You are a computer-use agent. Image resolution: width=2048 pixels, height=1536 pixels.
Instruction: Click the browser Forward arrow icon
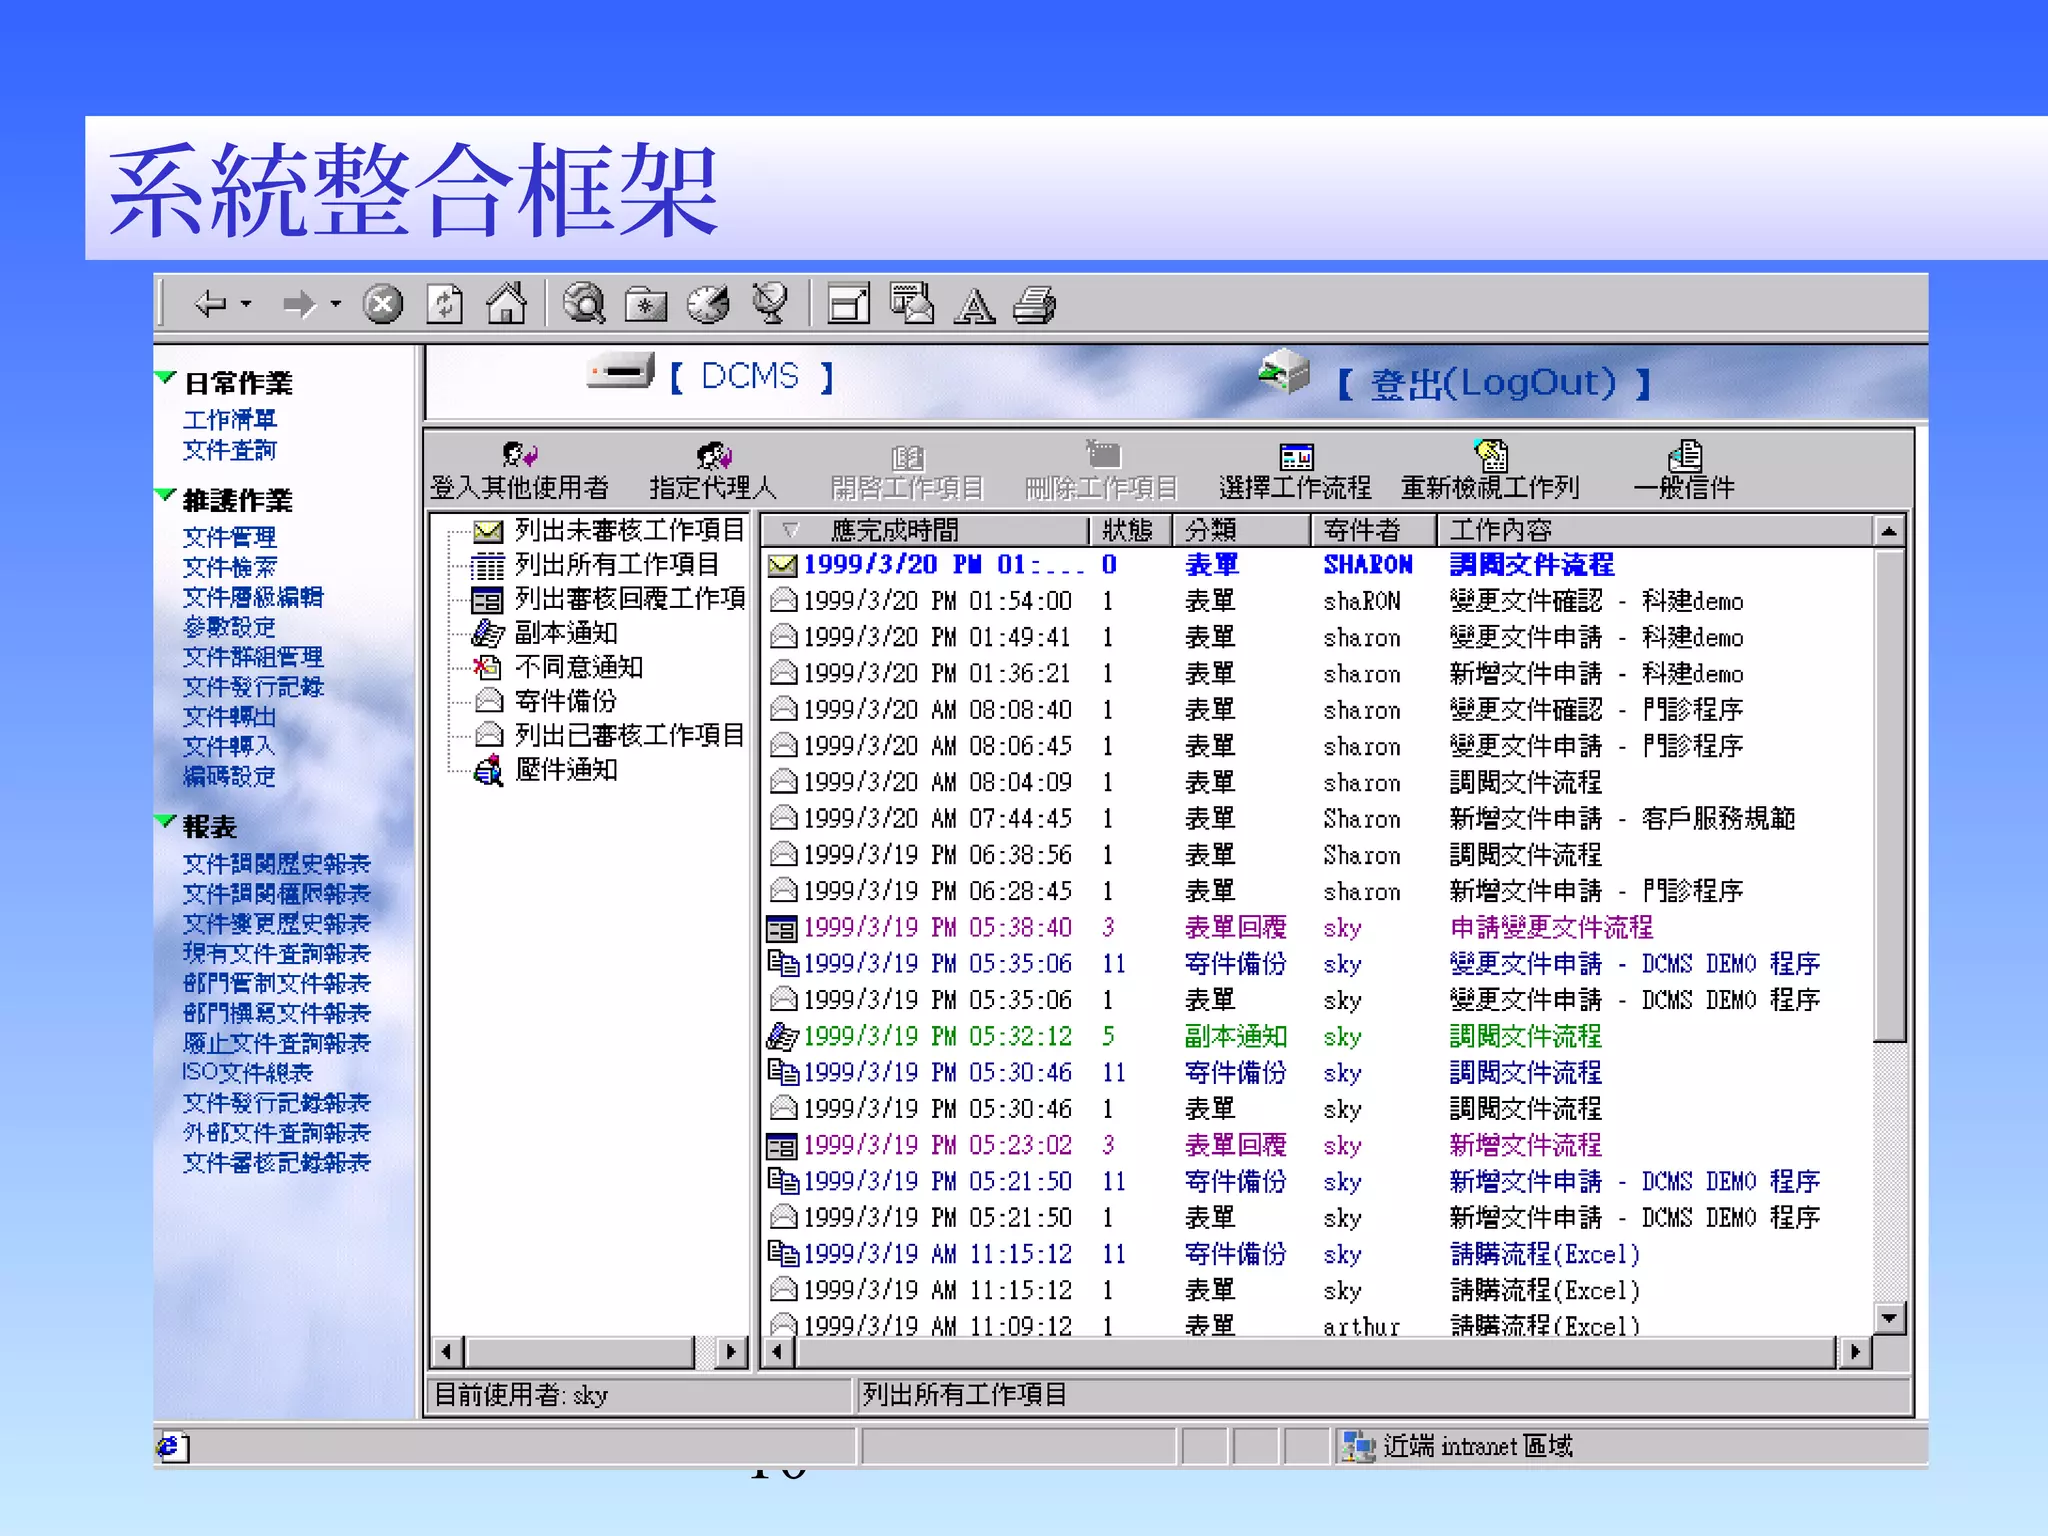299,304
